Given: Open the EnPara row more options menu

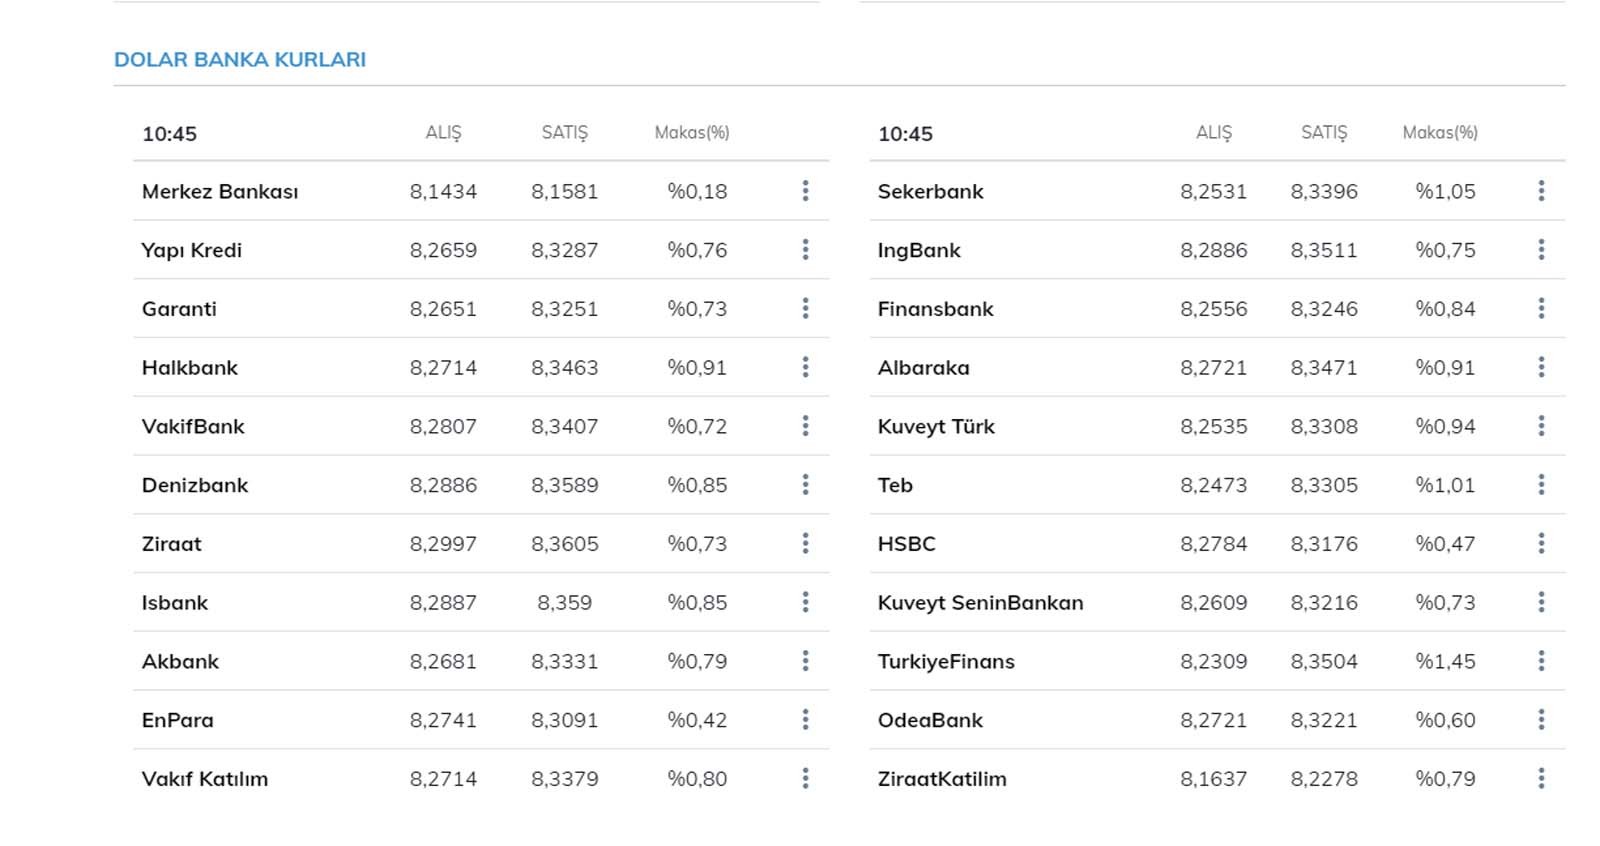Looking at the screenshot, I should tap(805, 720).
